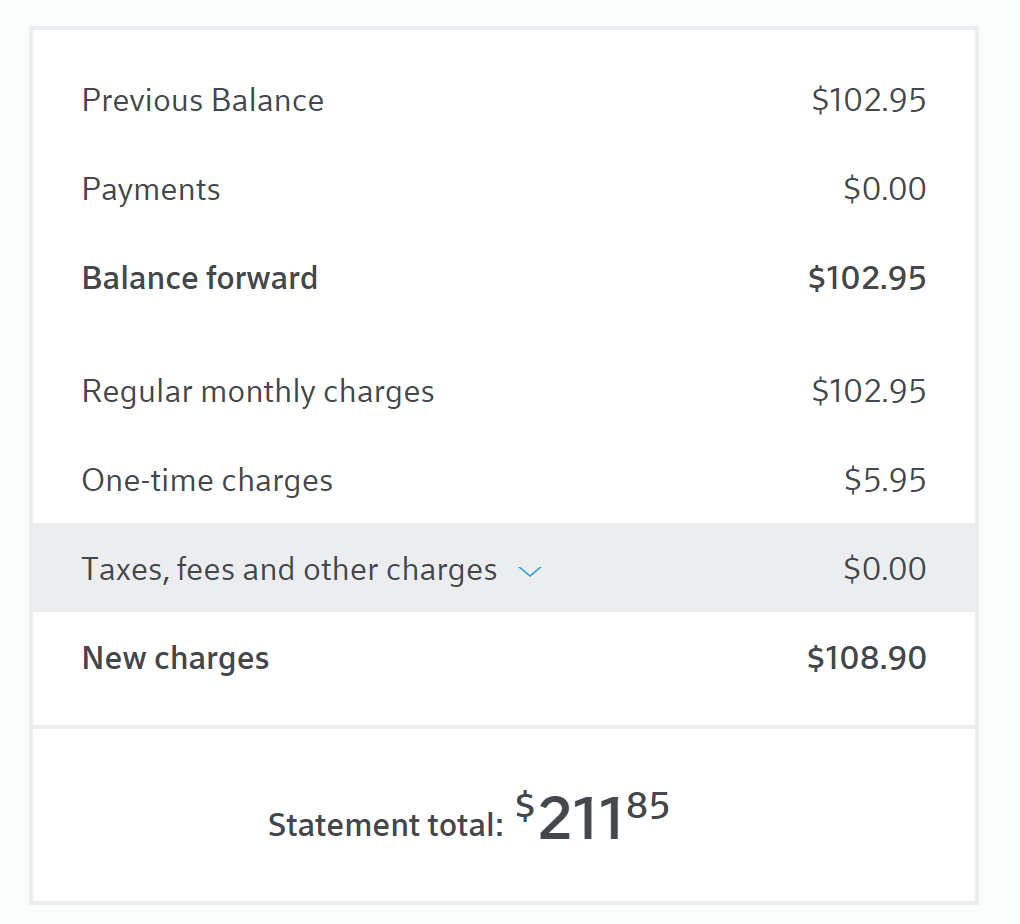Select the Regular monthly charges $102.95 amount
Image resolution: width=1020 pixels, height=924 pixels.
tap(868, 391)
